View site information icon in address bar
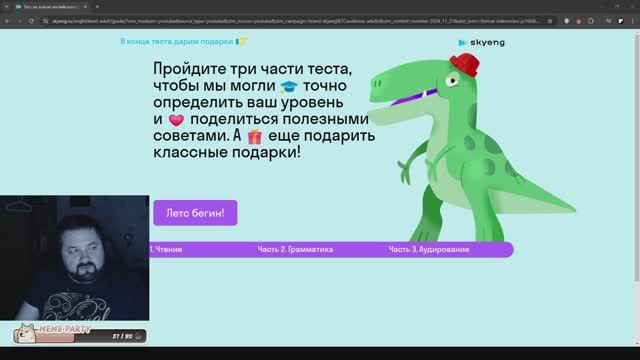The image size is (640, 360). 45,21
